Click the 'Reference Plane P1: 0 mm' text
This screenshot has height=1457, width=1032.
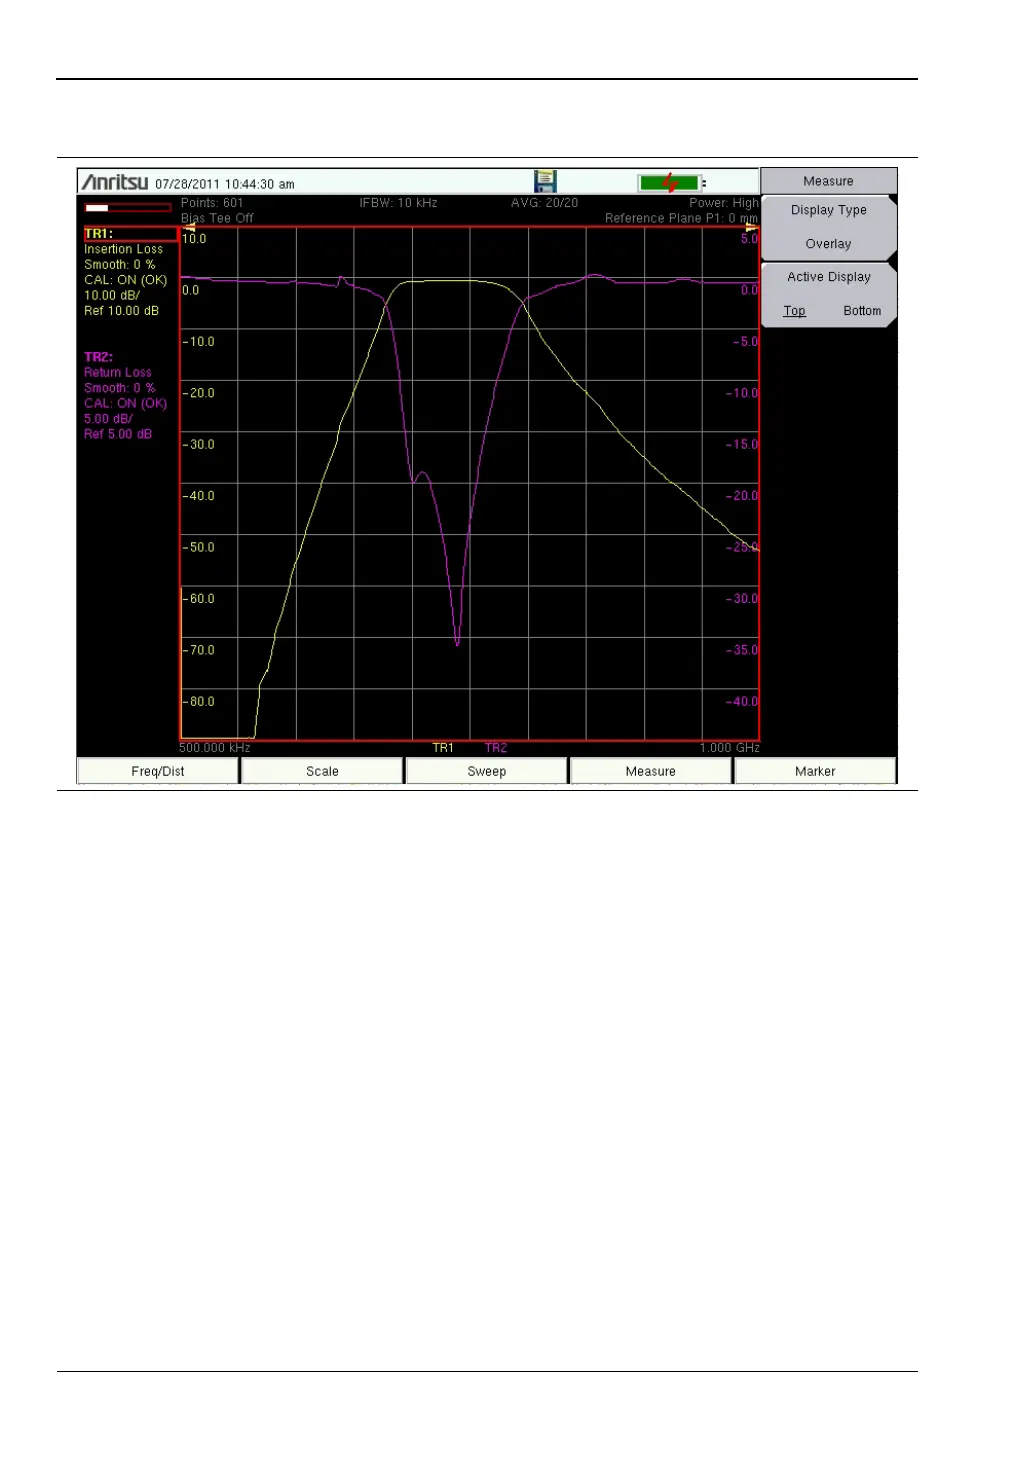pos(682,218)
